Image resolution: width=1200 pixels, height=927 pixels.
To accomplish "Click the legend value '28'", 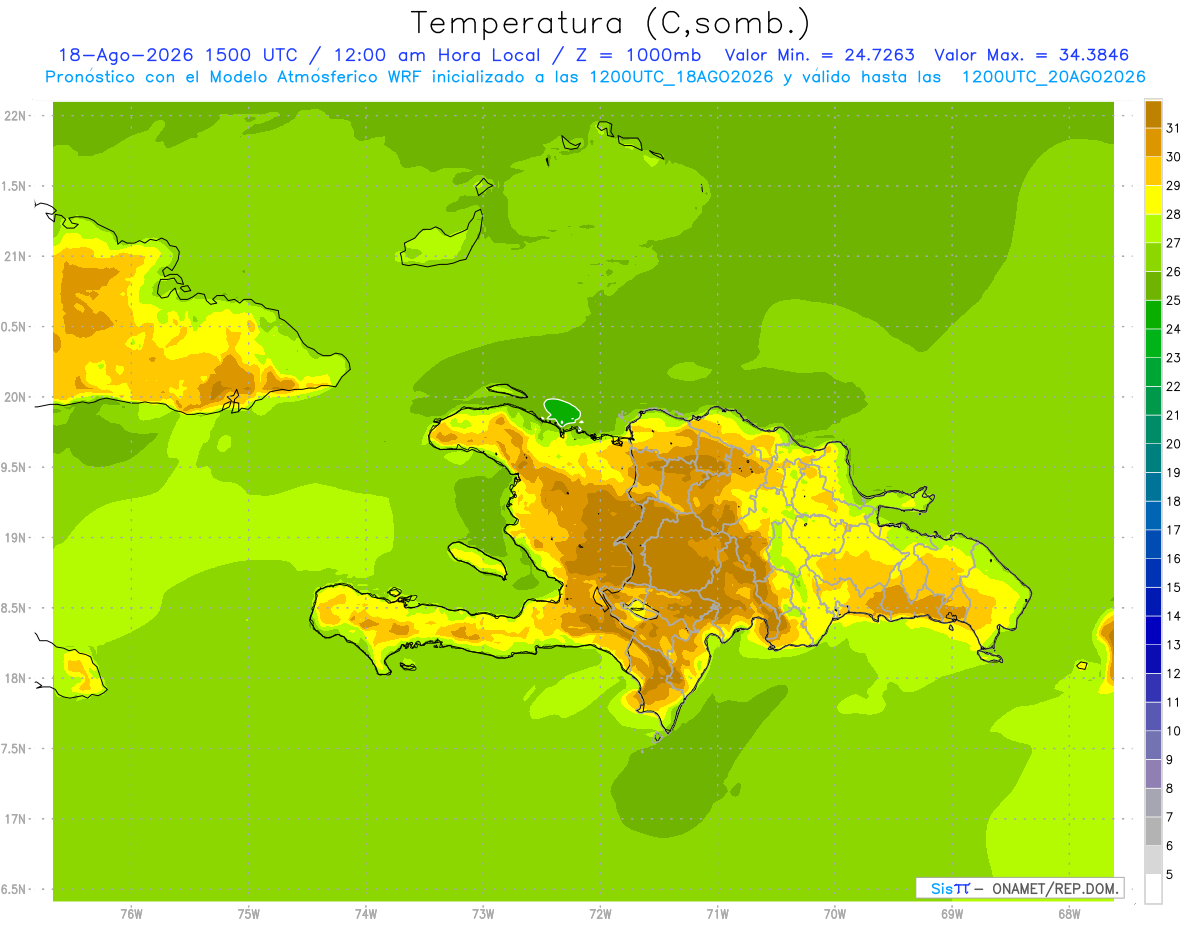I will [1173, 214].
